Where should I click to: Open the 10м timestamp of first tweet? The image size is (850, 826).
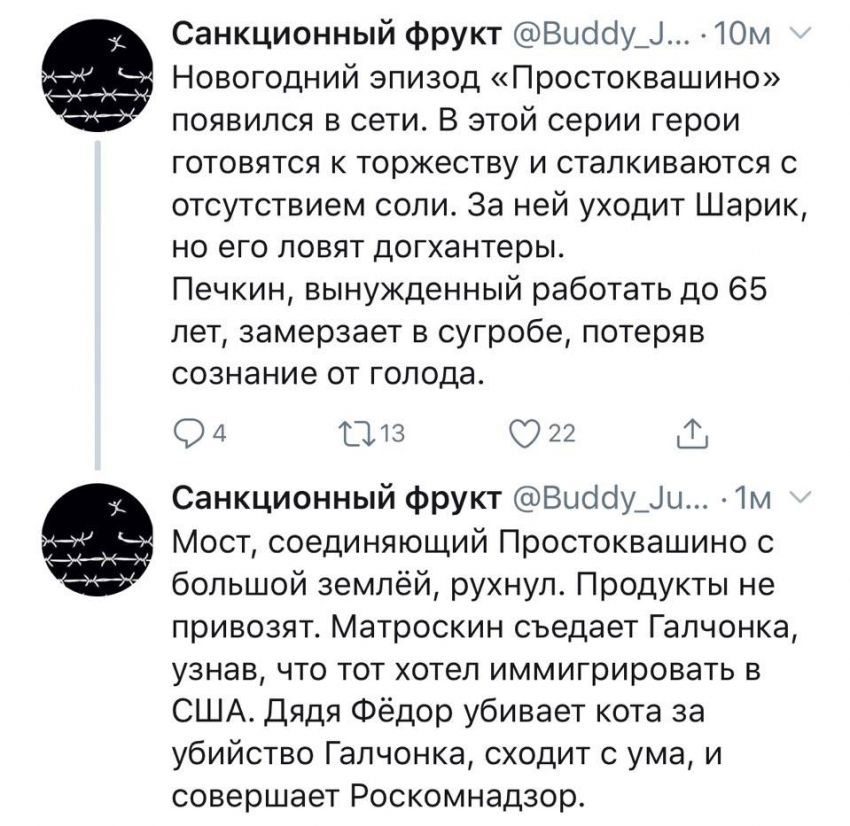tap(743, 36)
